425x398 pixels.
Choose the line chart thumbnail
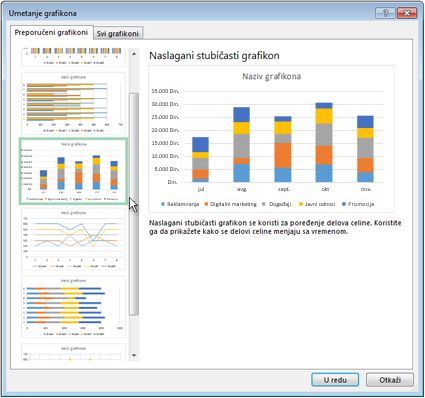74,239
